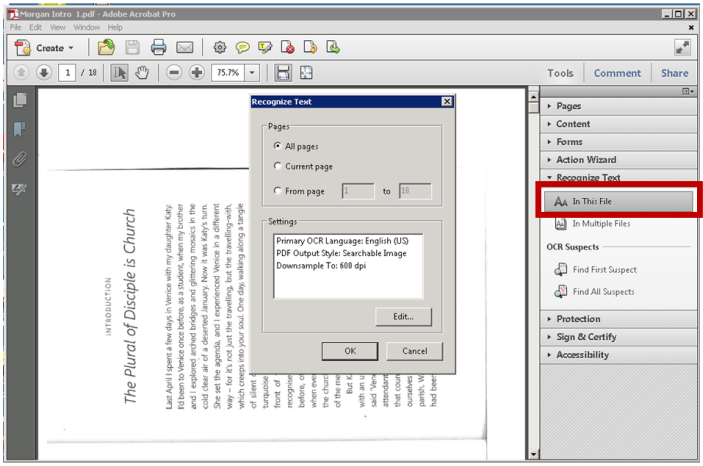Go to next page arrow

point(43,73)
